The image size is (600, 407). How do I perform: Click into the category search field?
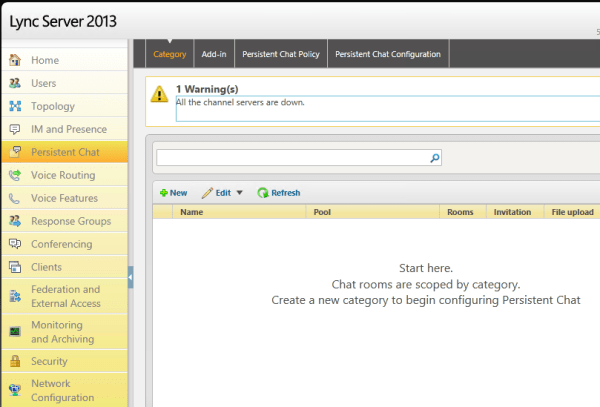point(292,158)
